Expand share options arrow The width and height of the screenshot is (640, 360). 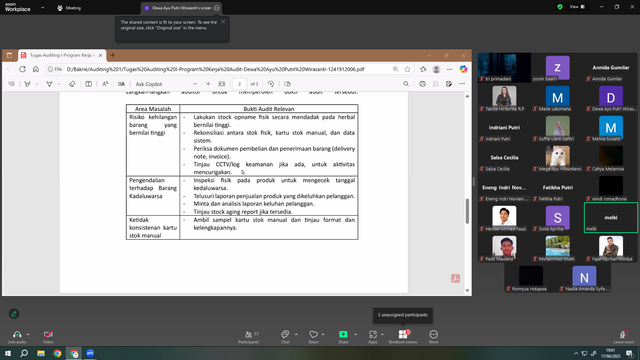coord(356,334)
